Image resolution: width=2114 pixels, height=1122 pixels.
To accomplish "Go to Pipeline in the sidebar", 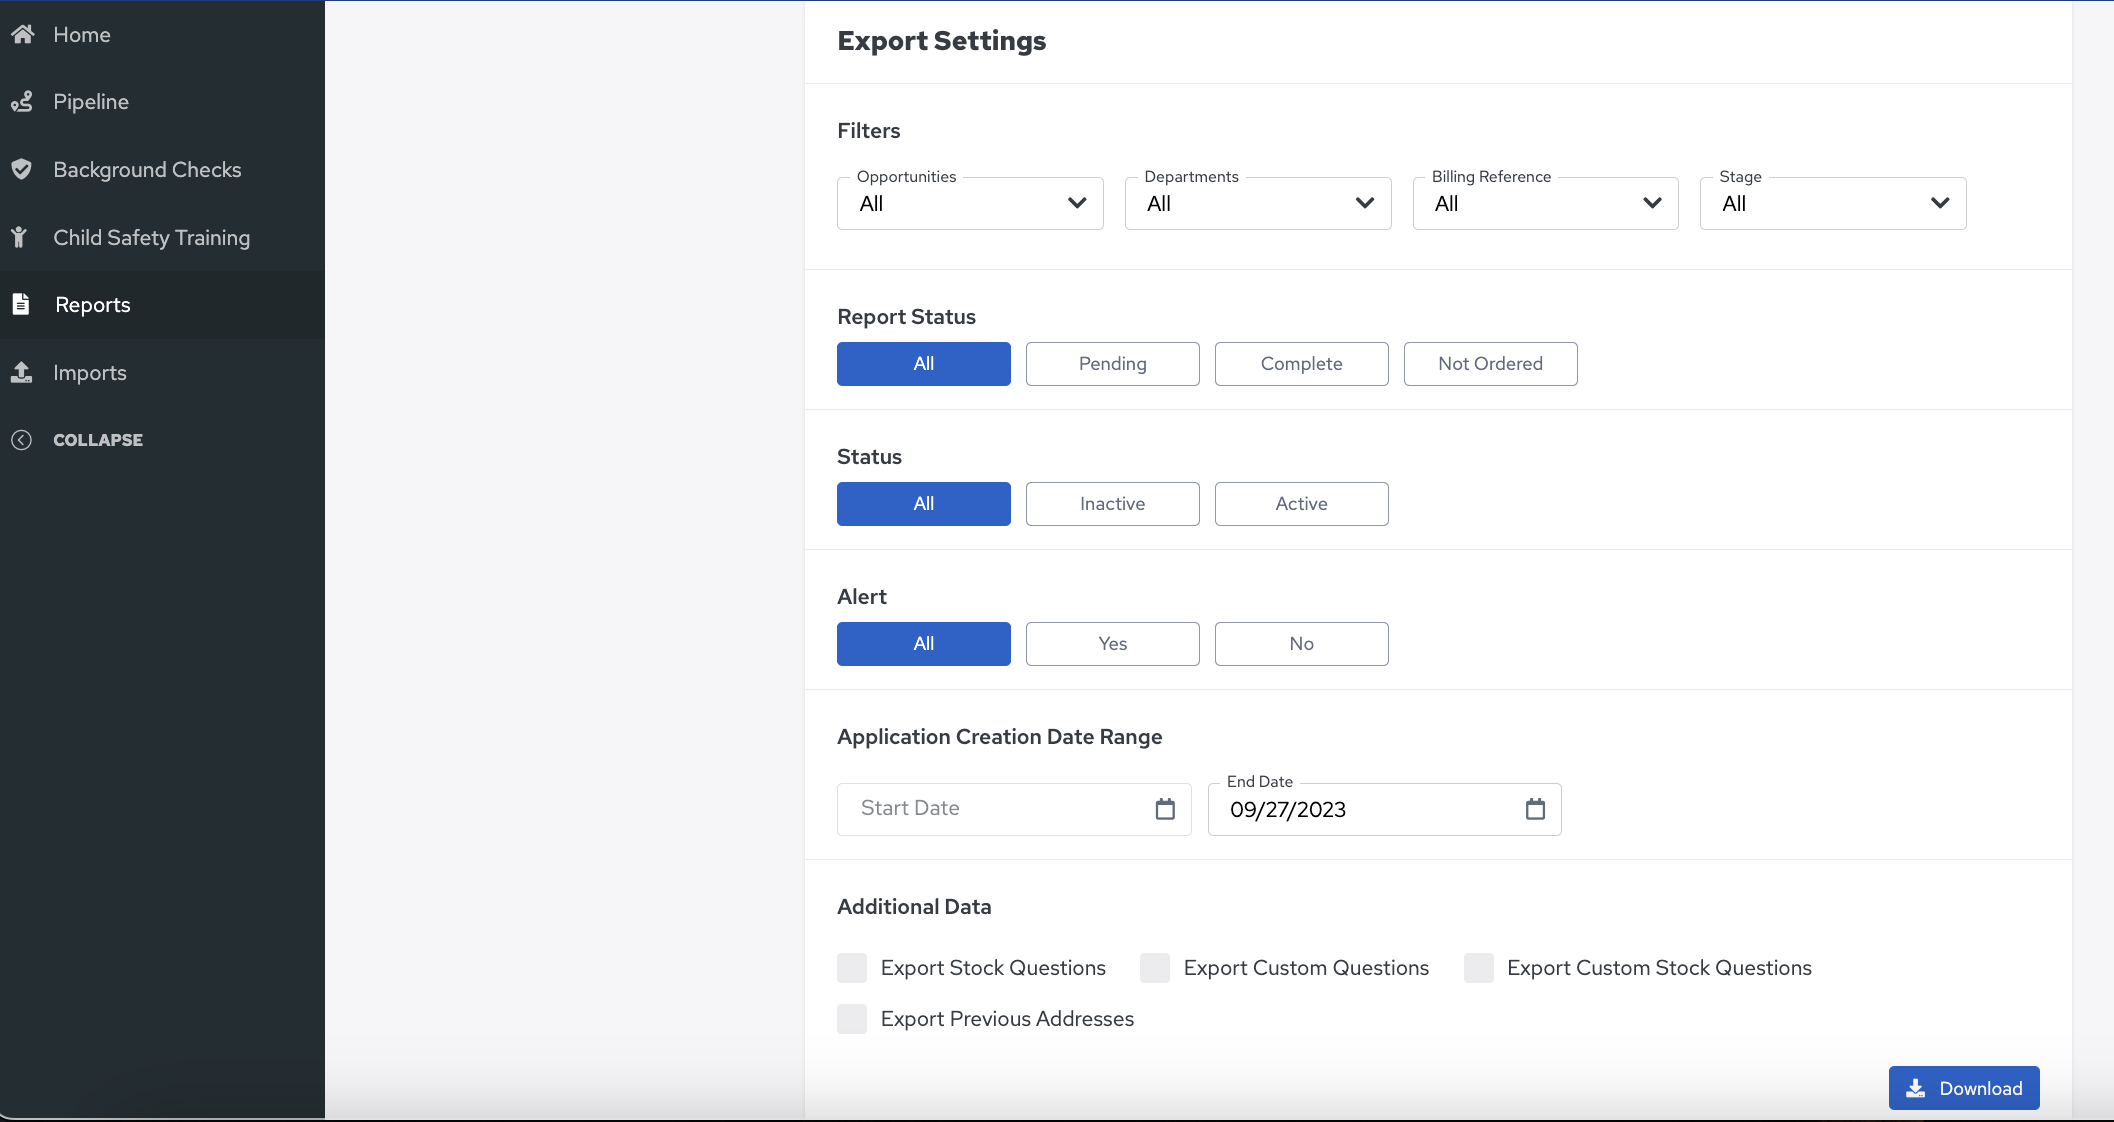I will tap(162, 102).
